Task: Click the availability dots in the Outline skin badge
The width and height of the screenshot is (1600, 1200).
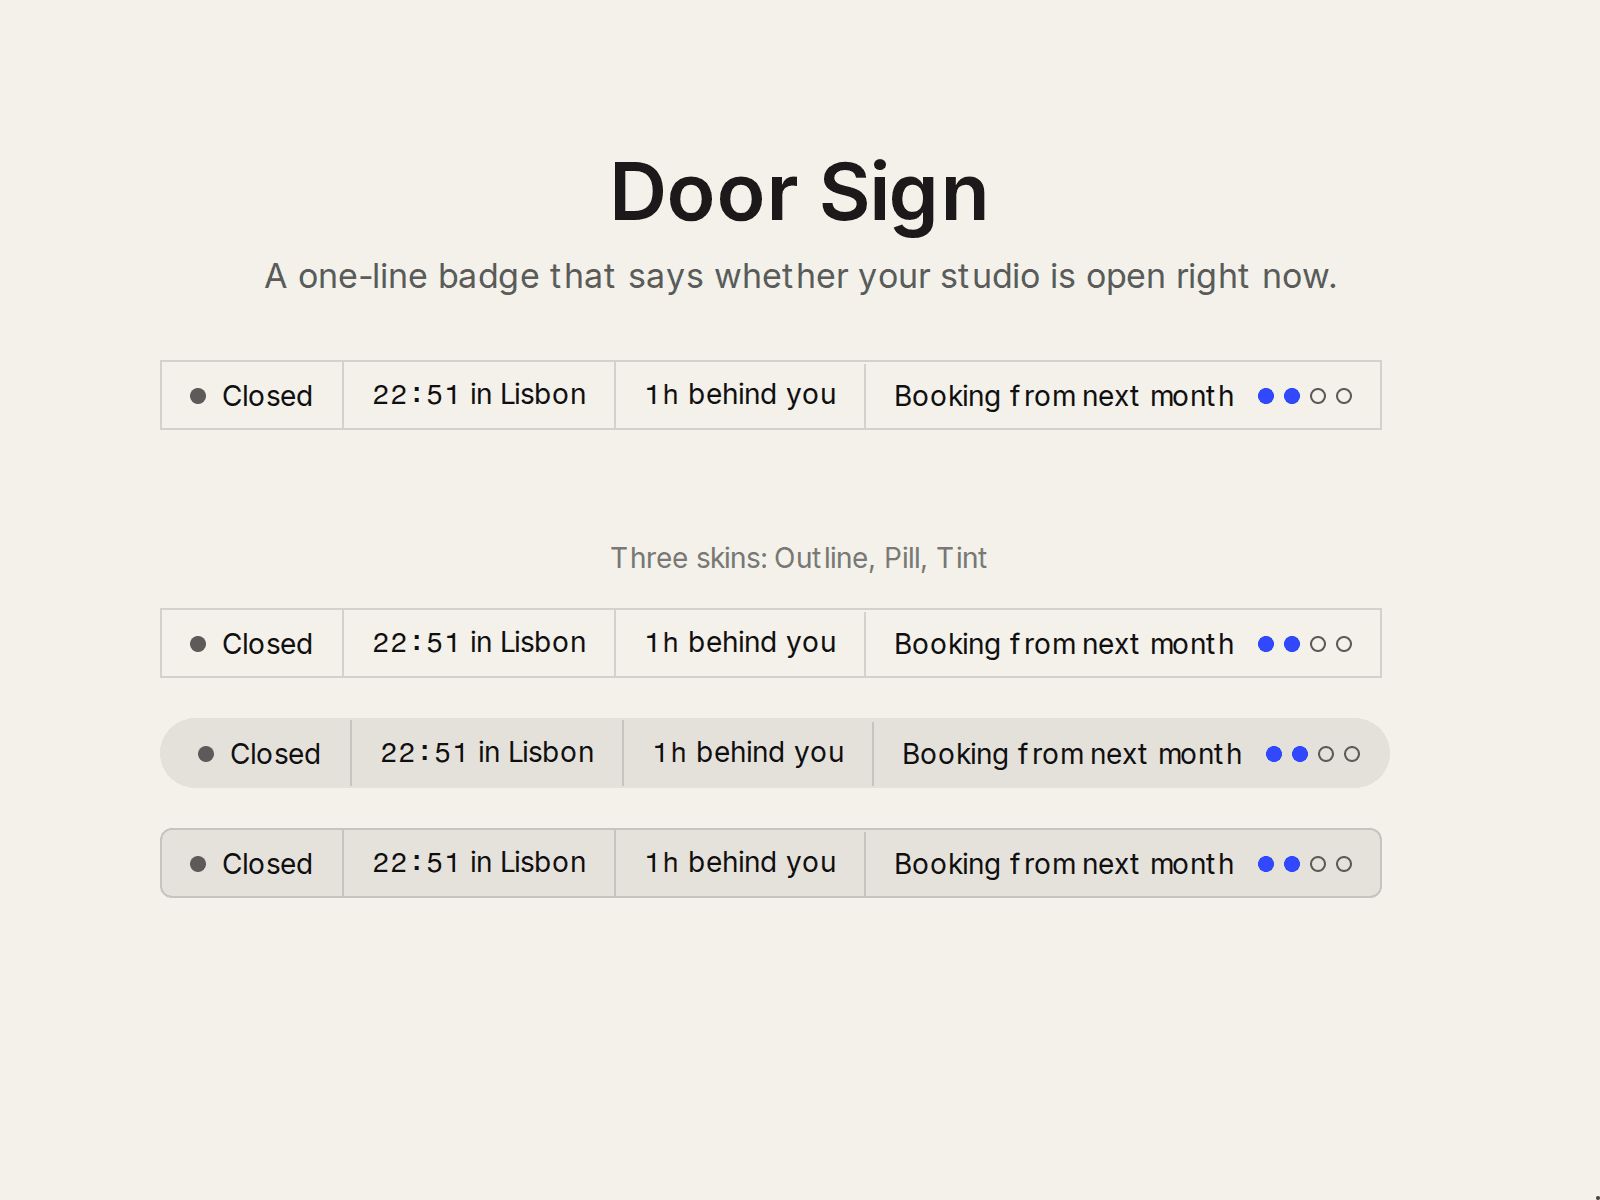Action: coord(1305,644)
